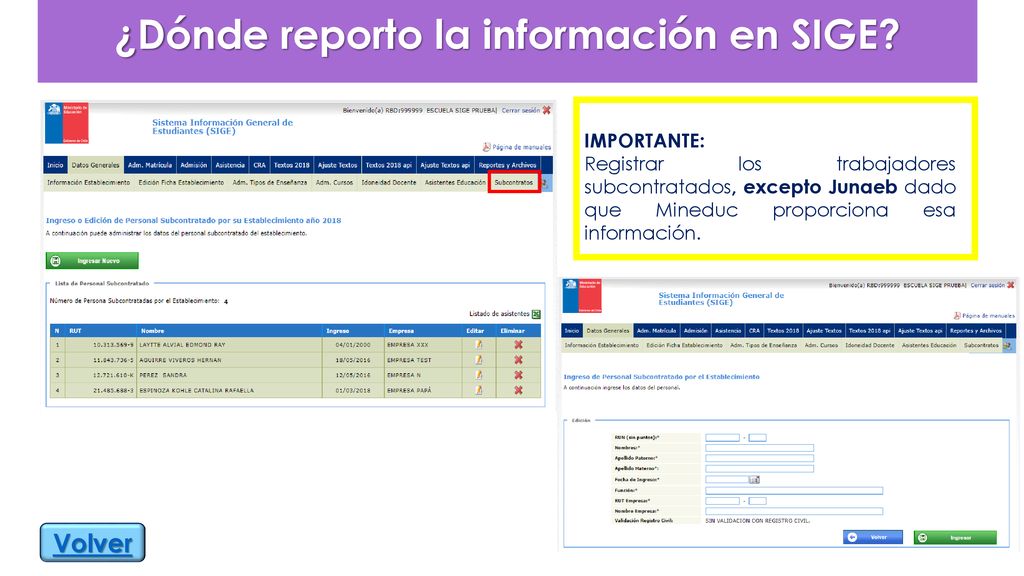Click the Ministerio de Educación logo in left window
The height and width of the screenshot is (576, 1024).
(x=67, y=123)
